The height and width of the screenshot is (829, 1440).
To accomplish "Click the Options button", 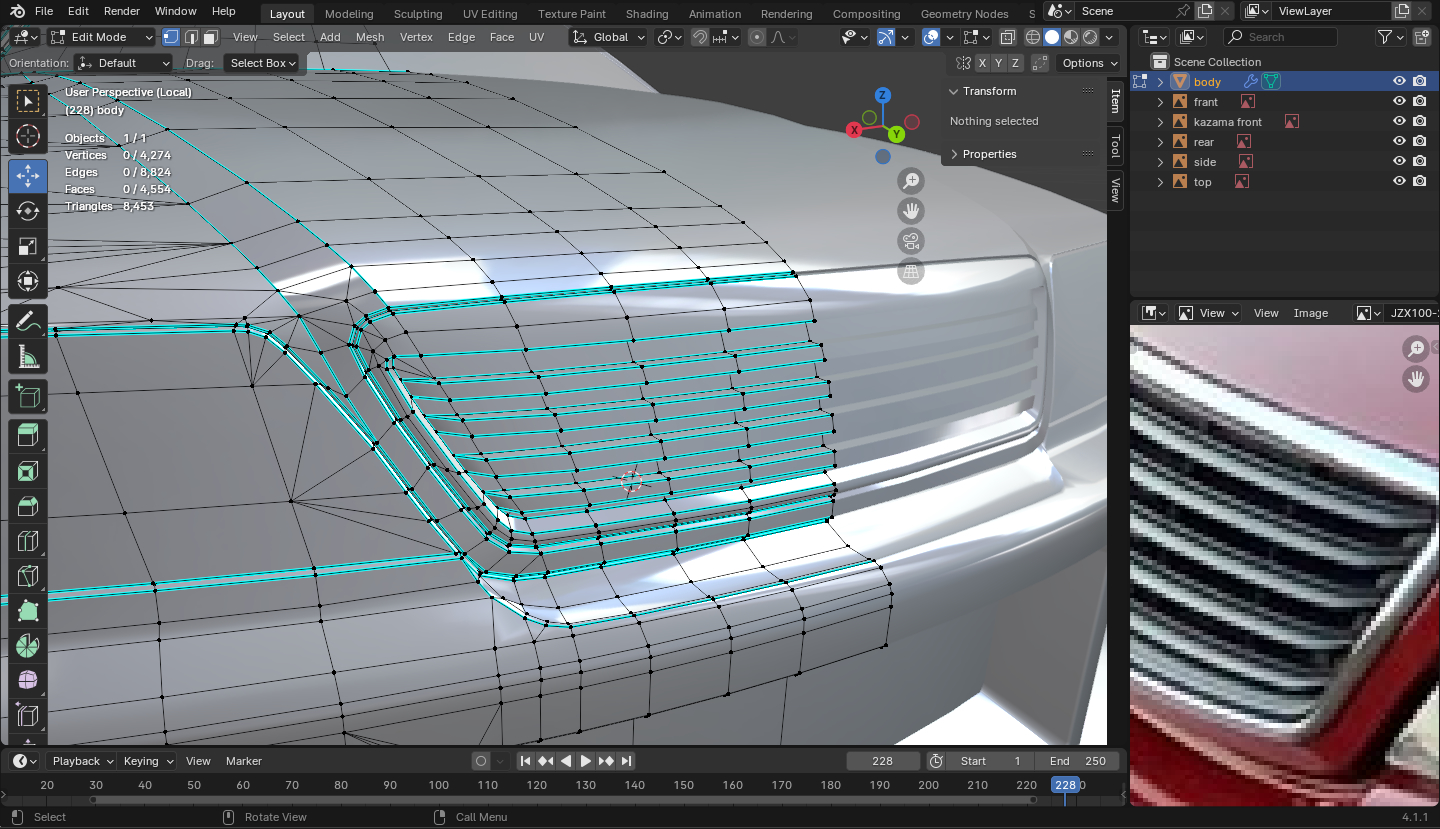I will pyautogui.click(x=1089, y=63).
